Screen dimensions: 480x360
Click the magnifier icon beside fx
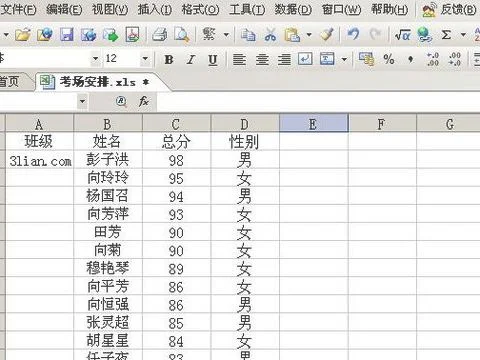coord(121,101)
